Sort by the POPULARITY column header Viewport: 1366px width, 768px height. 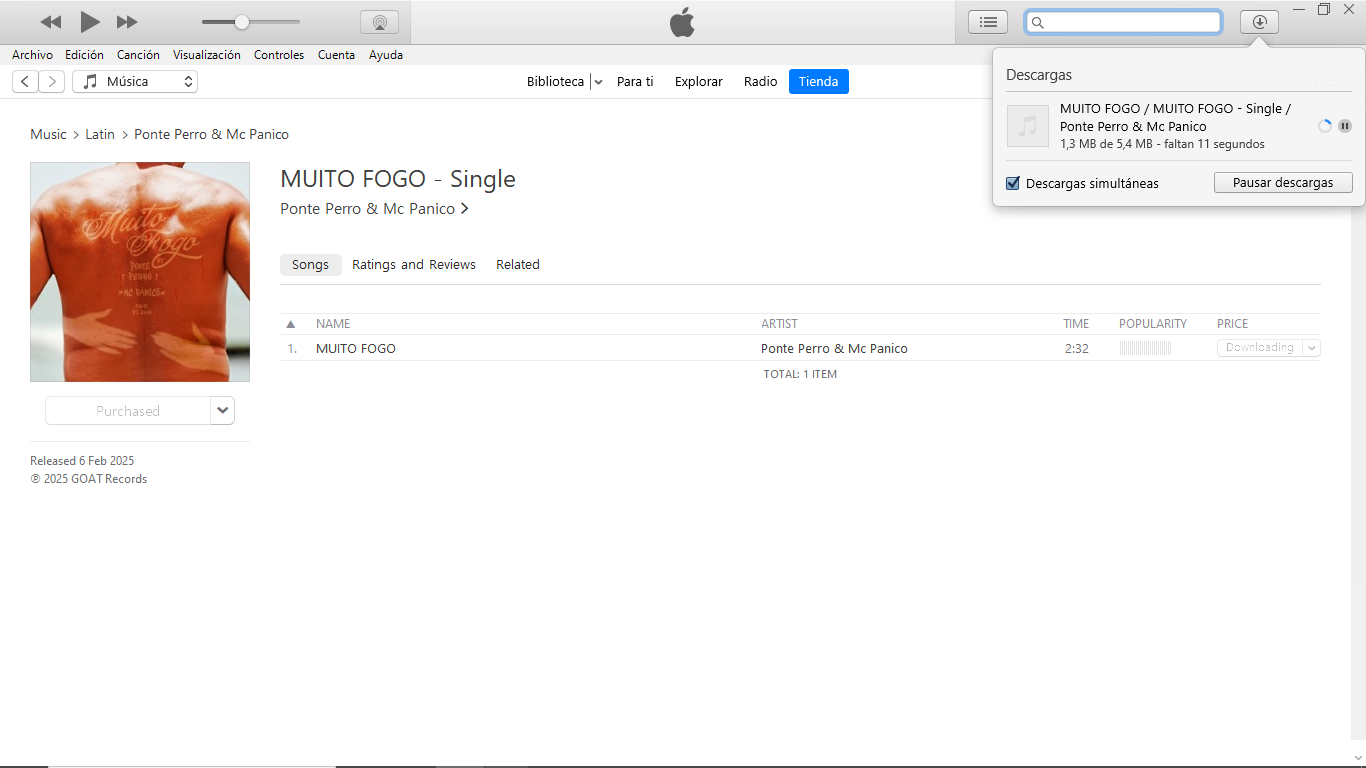click(1153, 324)
